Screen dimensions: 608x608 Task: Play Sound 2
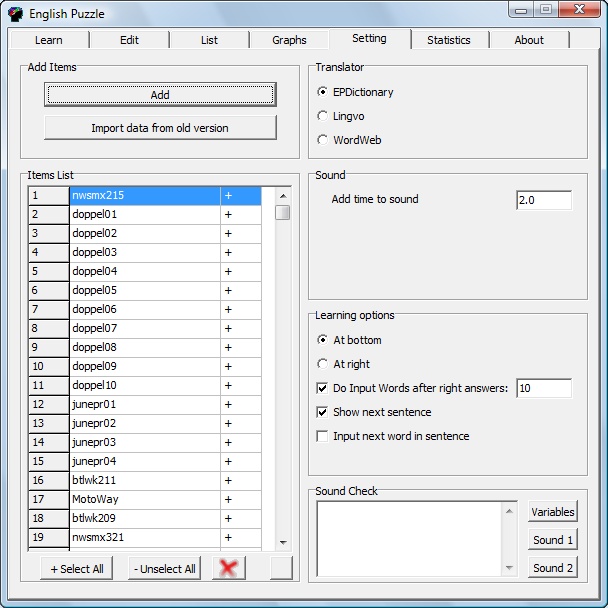click(553, 568)
